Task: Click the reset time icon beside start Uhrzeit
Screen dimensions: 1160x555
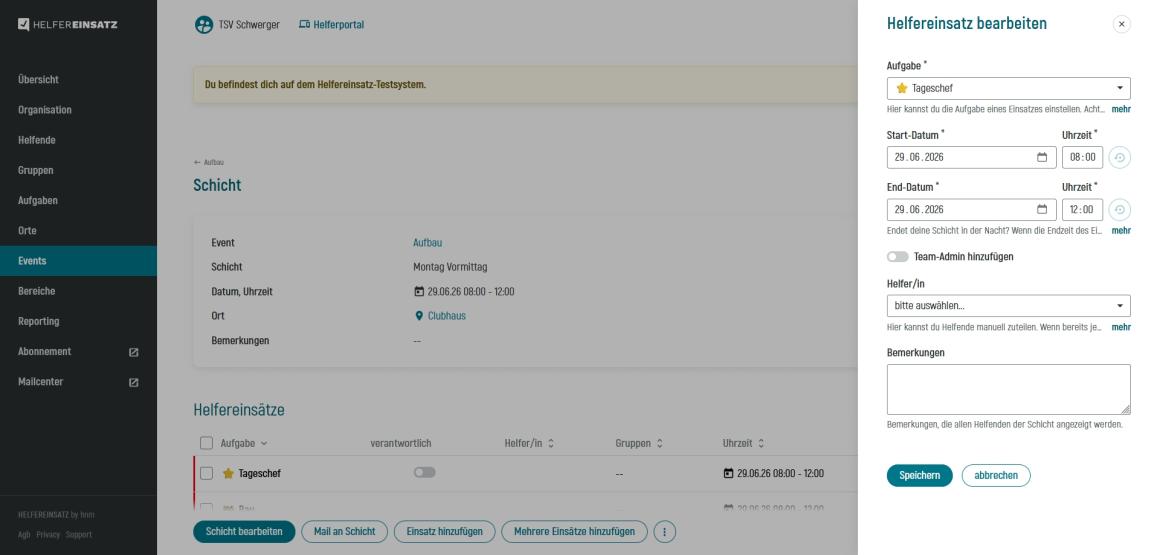Action: [x=1121, y=157]
